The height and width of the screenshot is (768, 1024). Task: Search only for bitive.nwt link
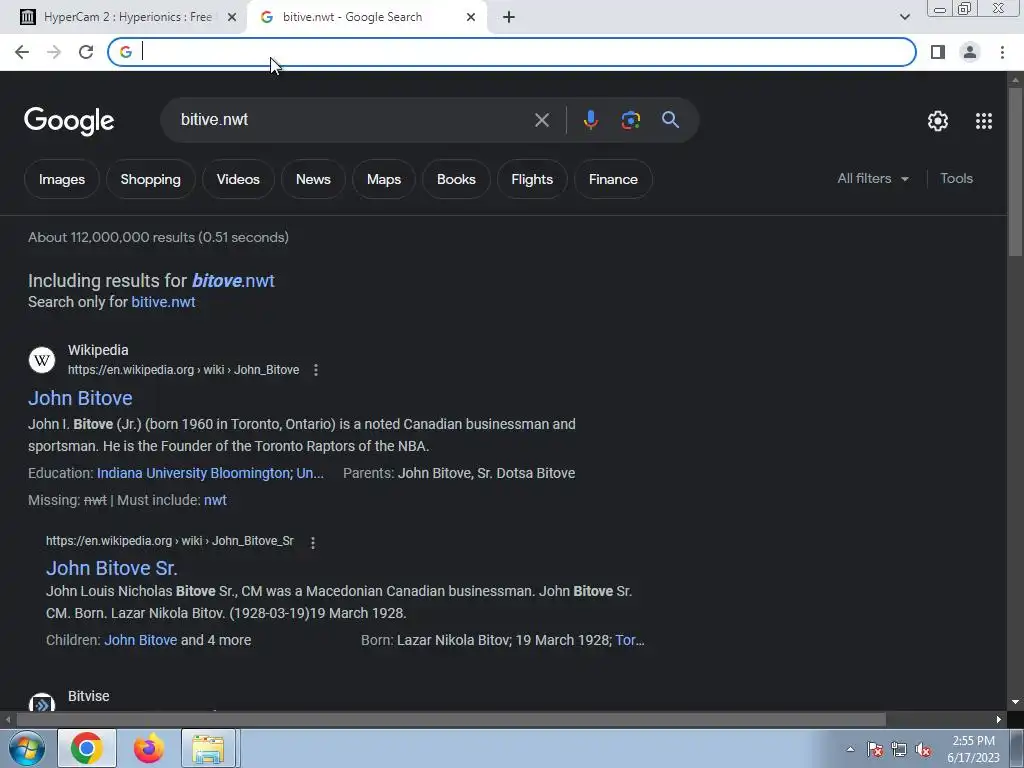pos(163,302)
